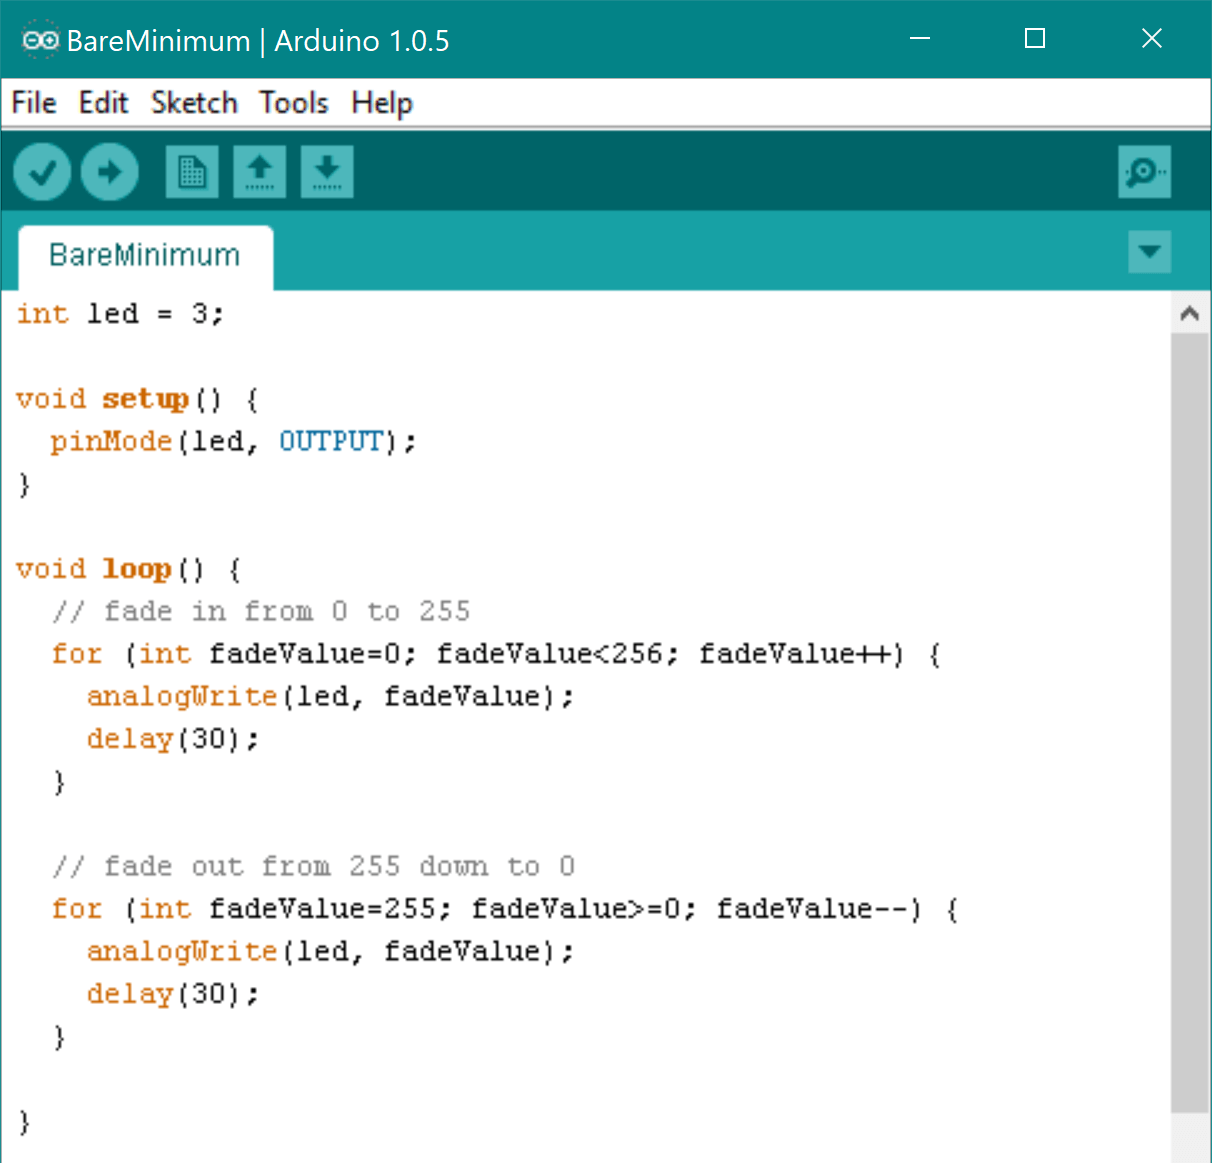The image size is (1212, 1163).
Task: Click on the pinMode(led, OUTPUT) line
Action: pos(232,441)
